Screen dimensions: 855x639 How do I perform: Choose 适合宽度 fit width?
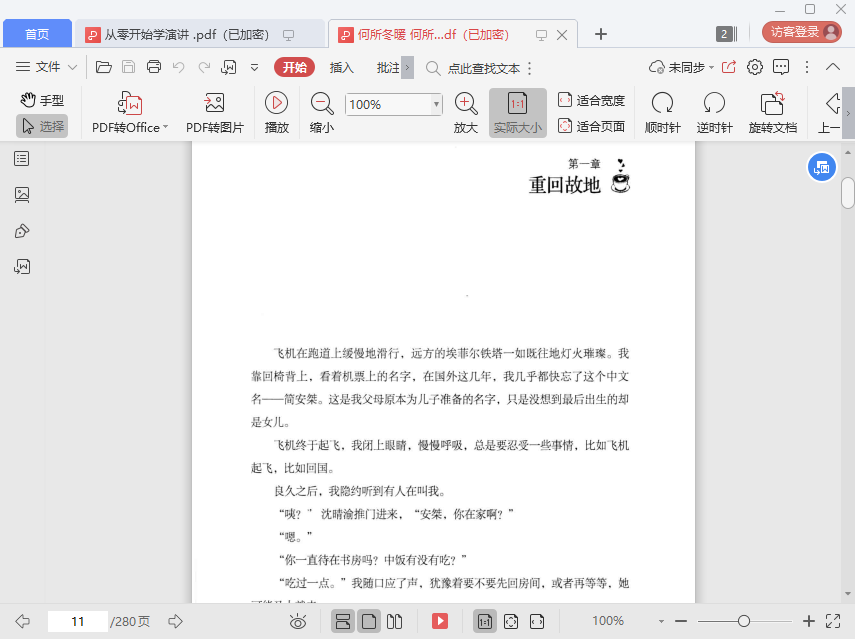coord(591,100)
